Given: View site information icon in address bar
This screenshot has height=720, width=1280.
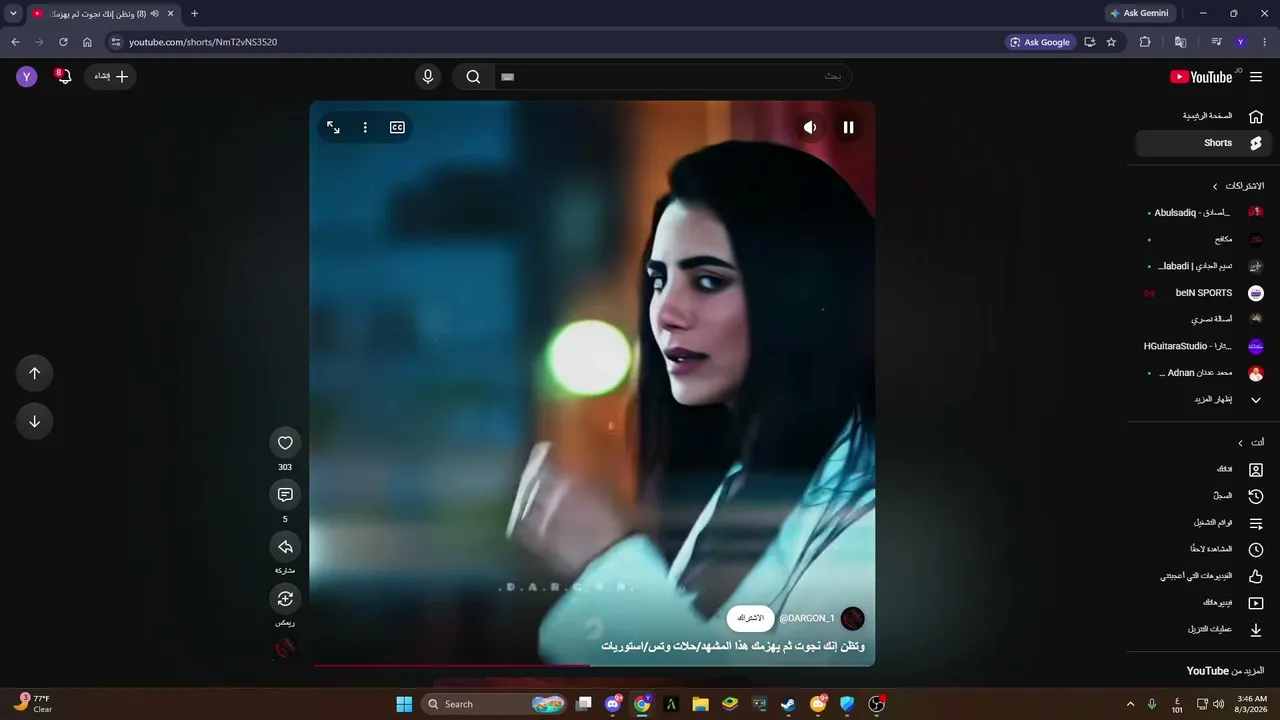Looking at the screenshot, I should click(x=115, y=42).
